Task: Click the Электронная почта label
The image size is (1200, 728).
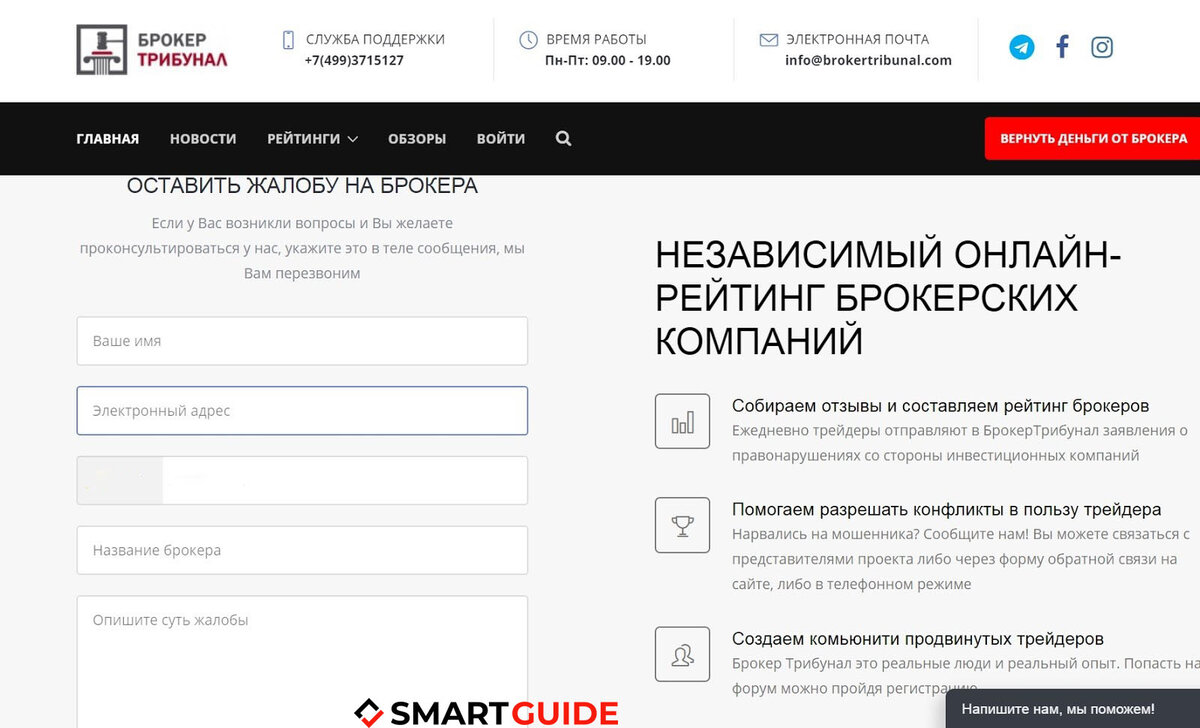Action: pyautogui.click(x=857, y=40)
